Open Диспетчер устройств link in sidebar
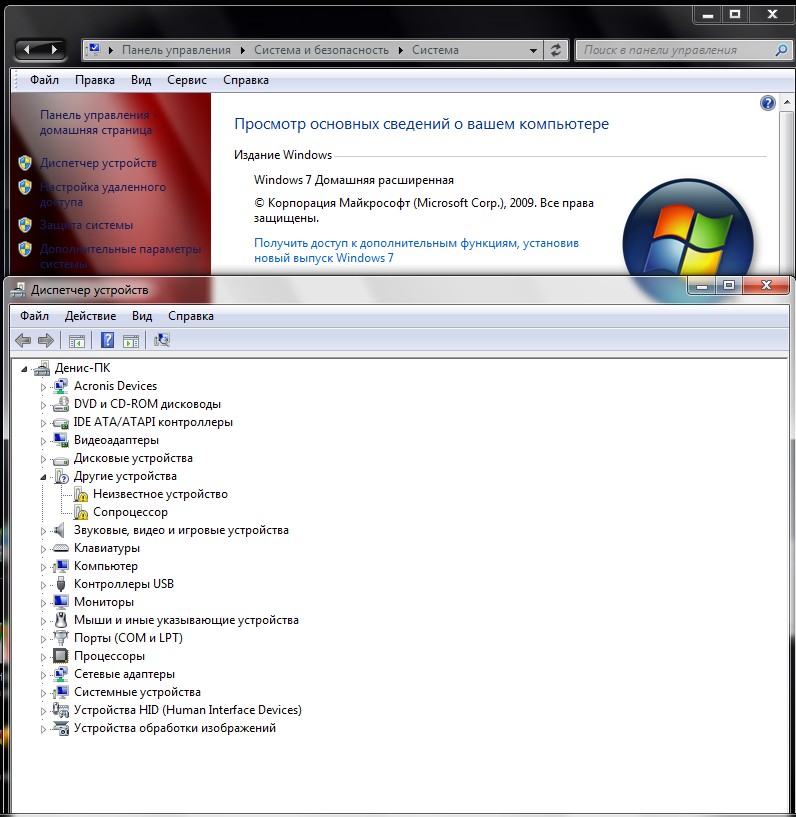Image resolution: width=796 pixels, height=817 pixels. pyautogui.click(x=98, y=163)
